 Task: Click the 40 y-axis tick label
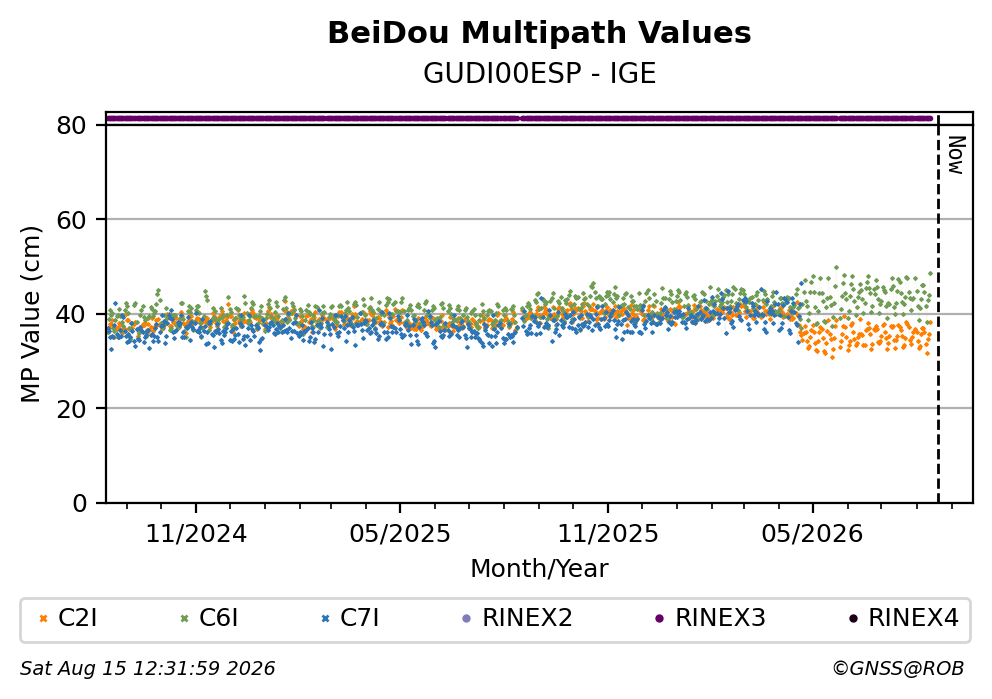[71, 314]
